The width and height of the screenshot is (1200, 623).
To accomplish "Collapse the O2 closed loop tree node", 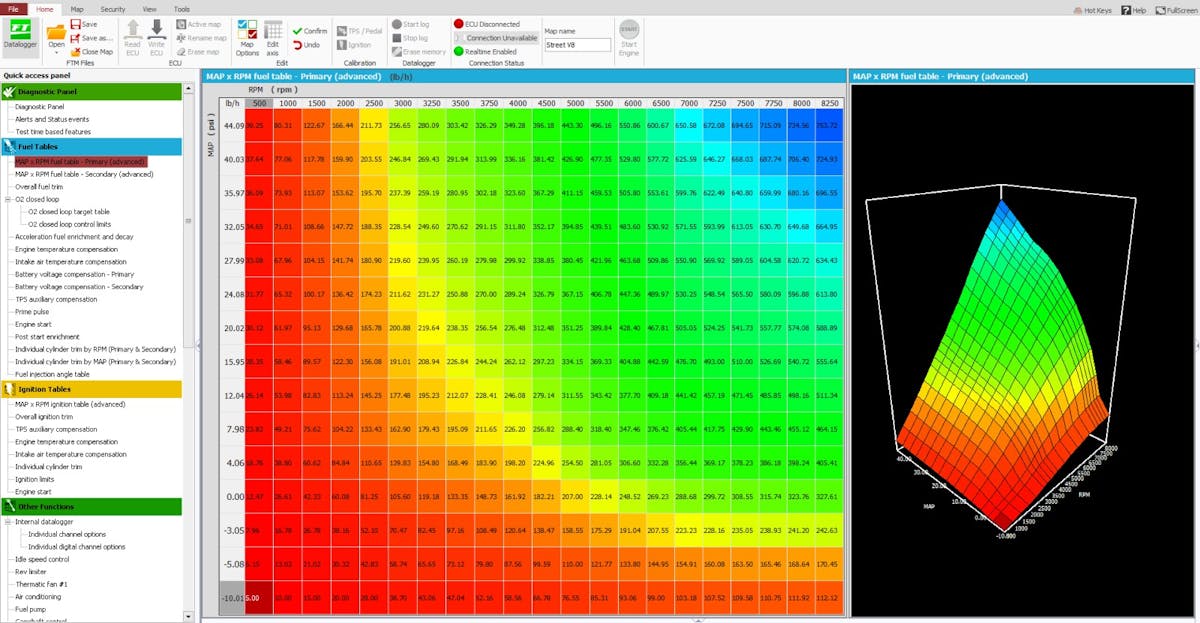I will tap(8, 199).
